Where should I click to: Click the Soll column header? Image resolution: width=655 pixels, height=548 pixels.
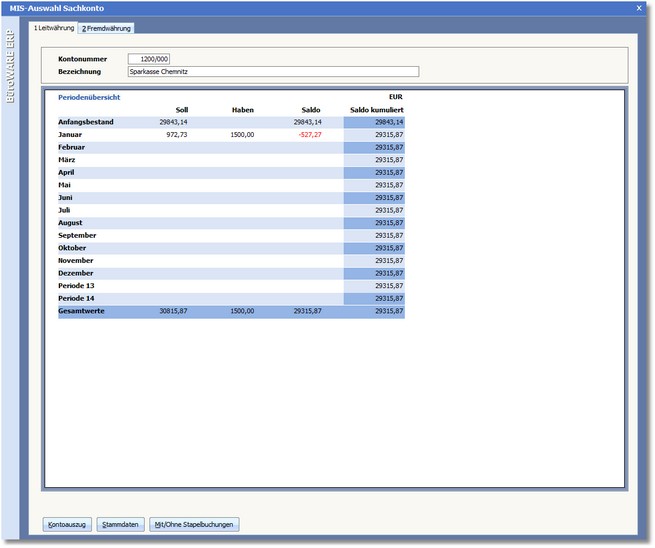pos(181,109)
